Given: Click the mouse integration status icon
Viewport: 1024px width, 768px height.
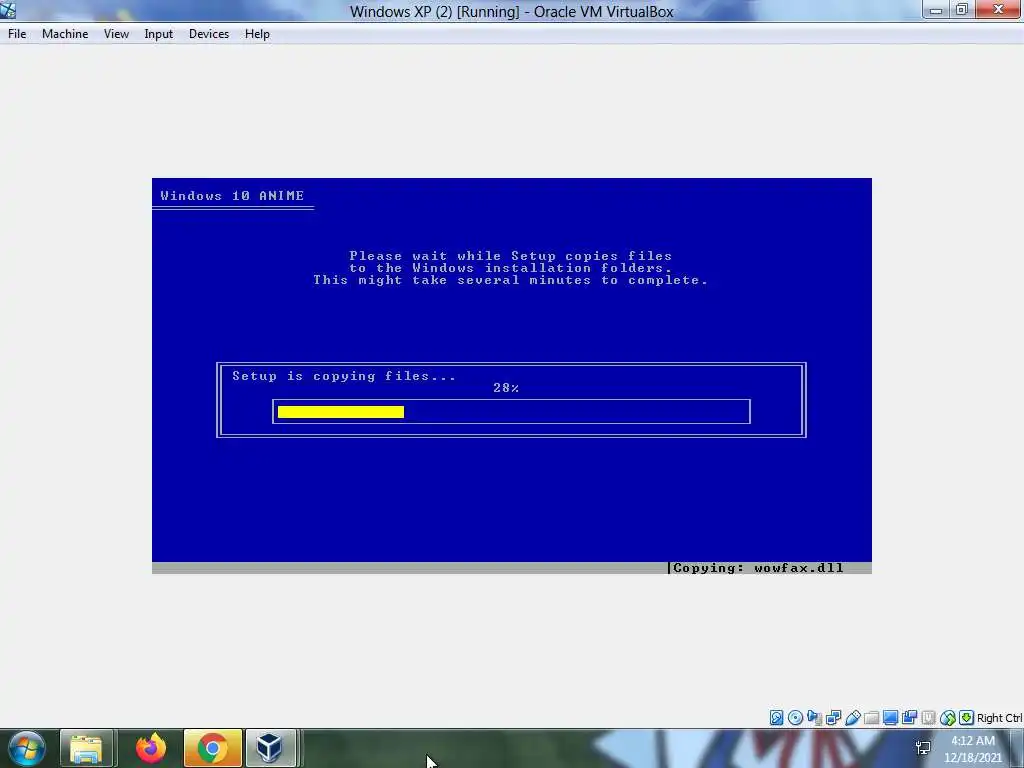Looking at the screenshot, I should 948,718.
